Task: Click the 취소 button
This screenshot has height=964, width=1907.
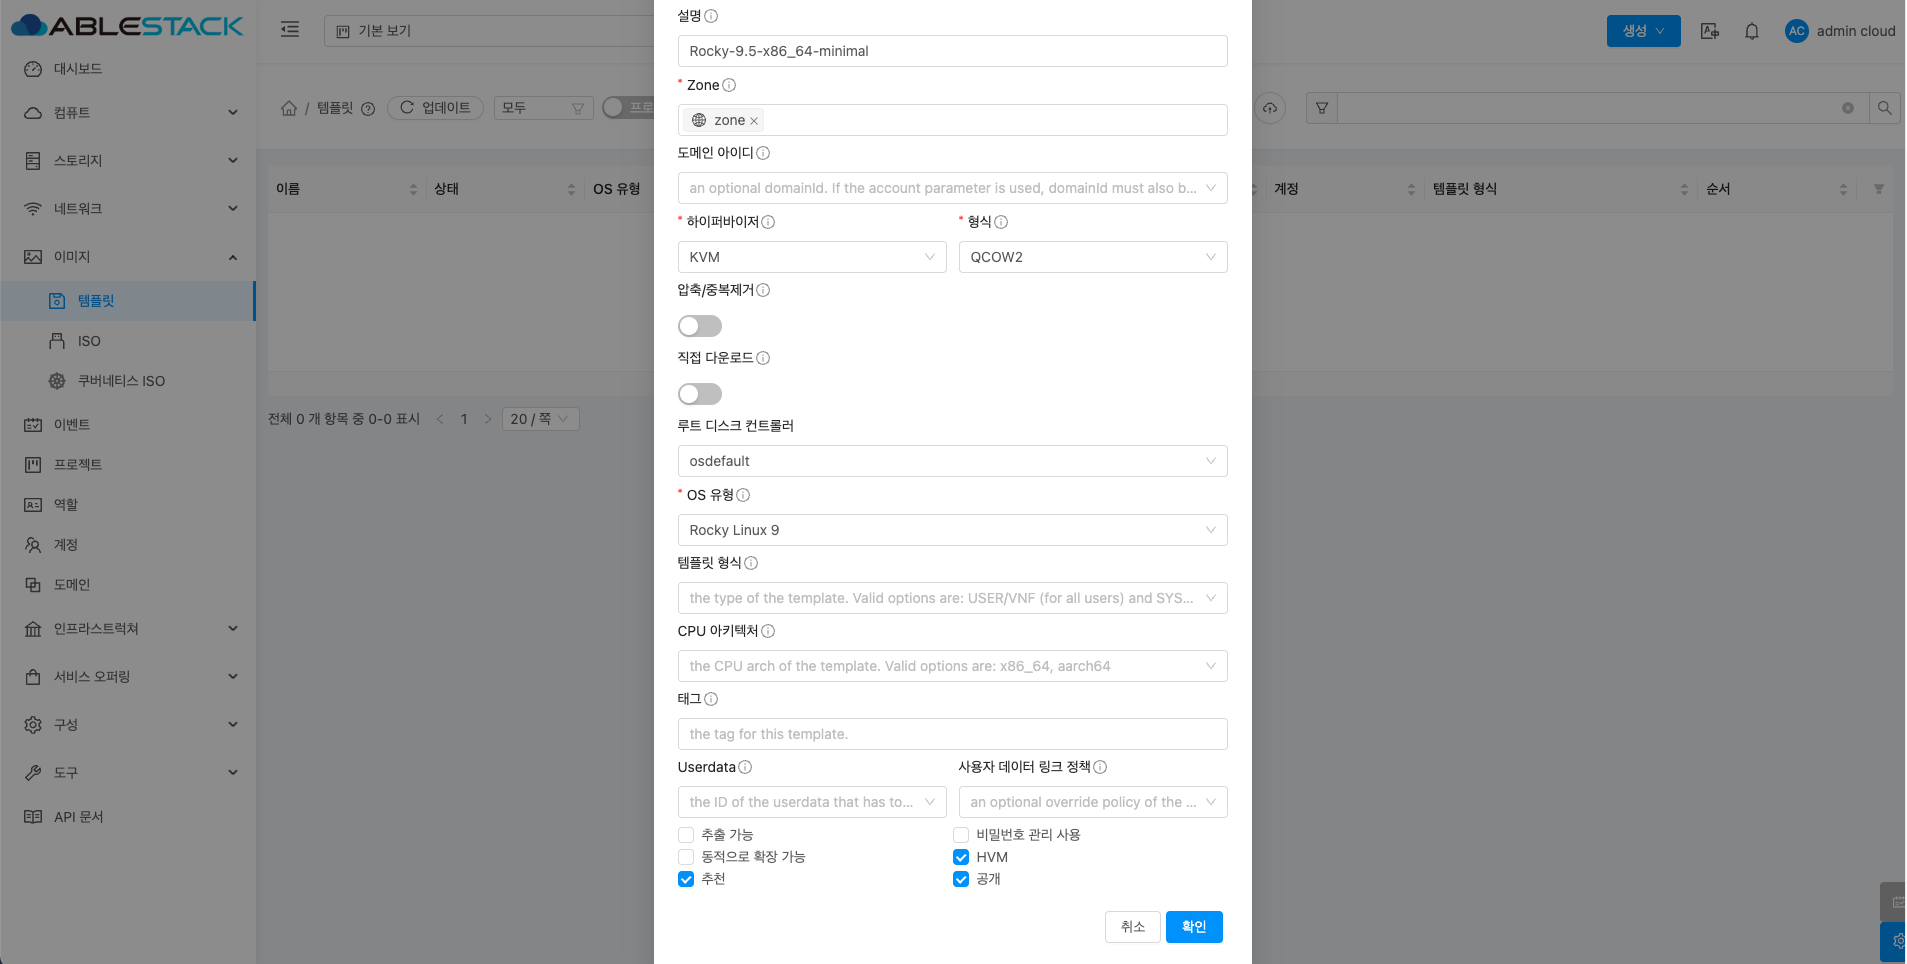Action: [1133, 927]
